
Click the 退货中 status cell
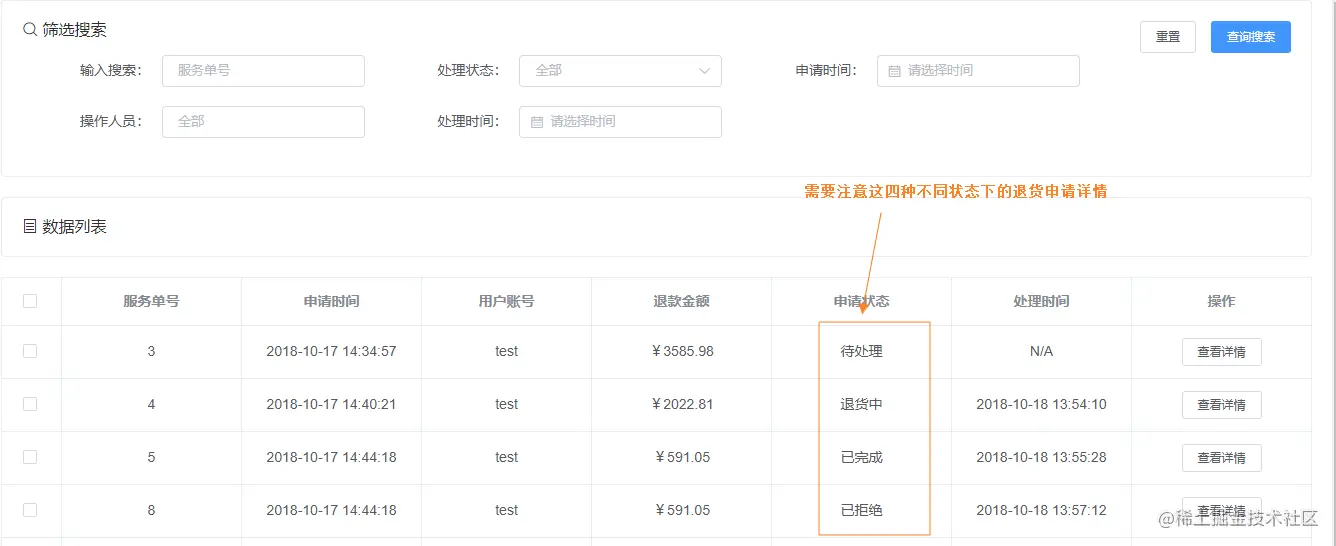[861, 405]
